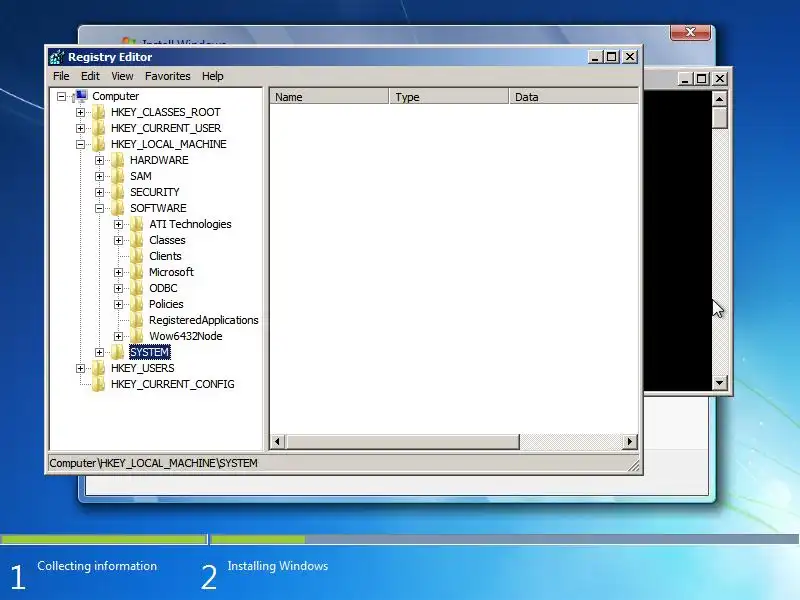Click horizontal scrollbar thumb in values pane
This screenshot has height=600, width=800.
pyautogui.click(x=403, y=442)
